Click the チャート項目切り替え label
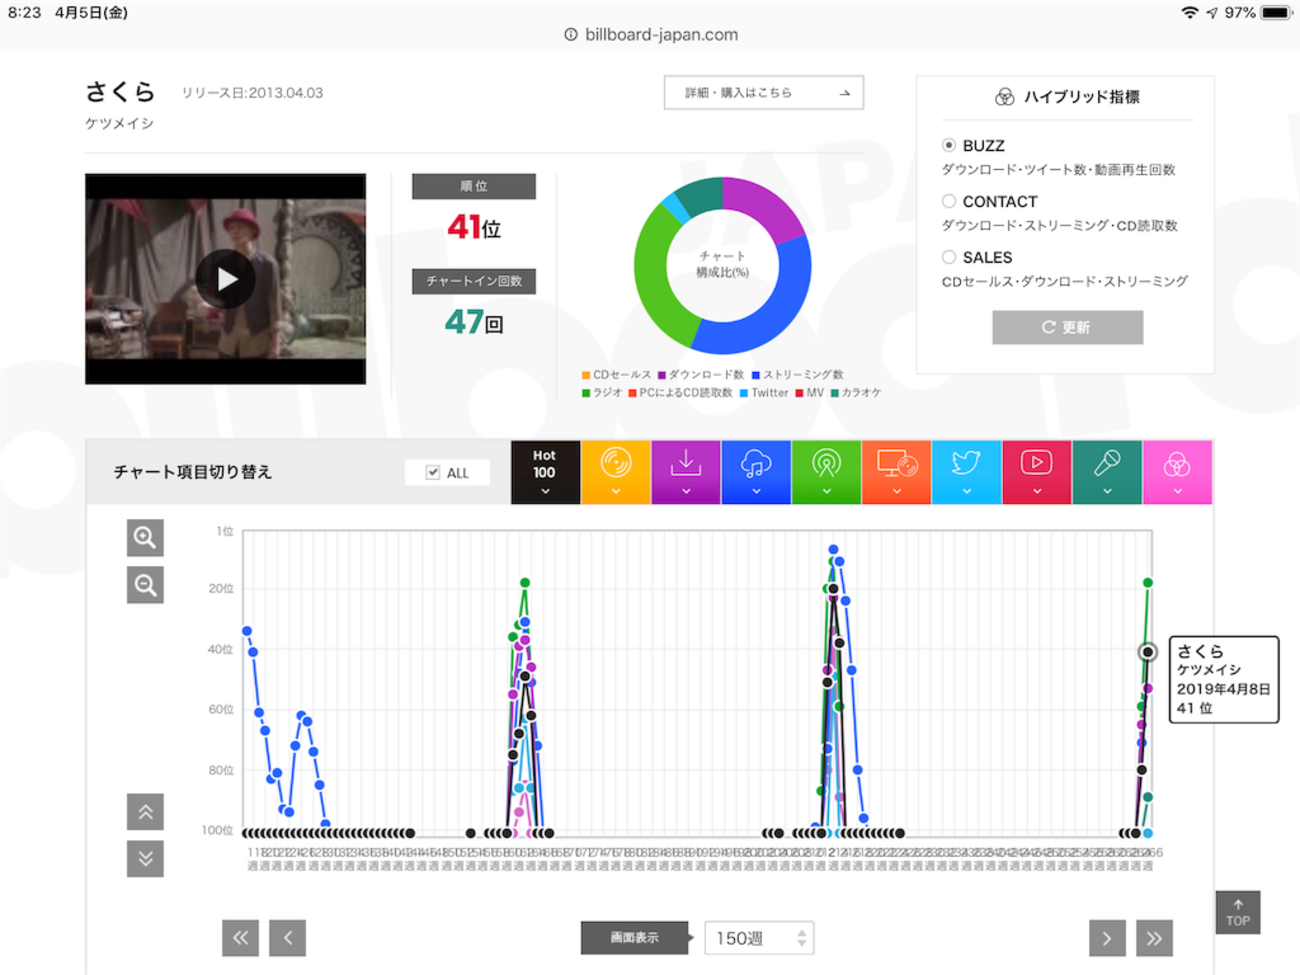The width and height of the screenshot is (1300, 975). pos(193,472)
